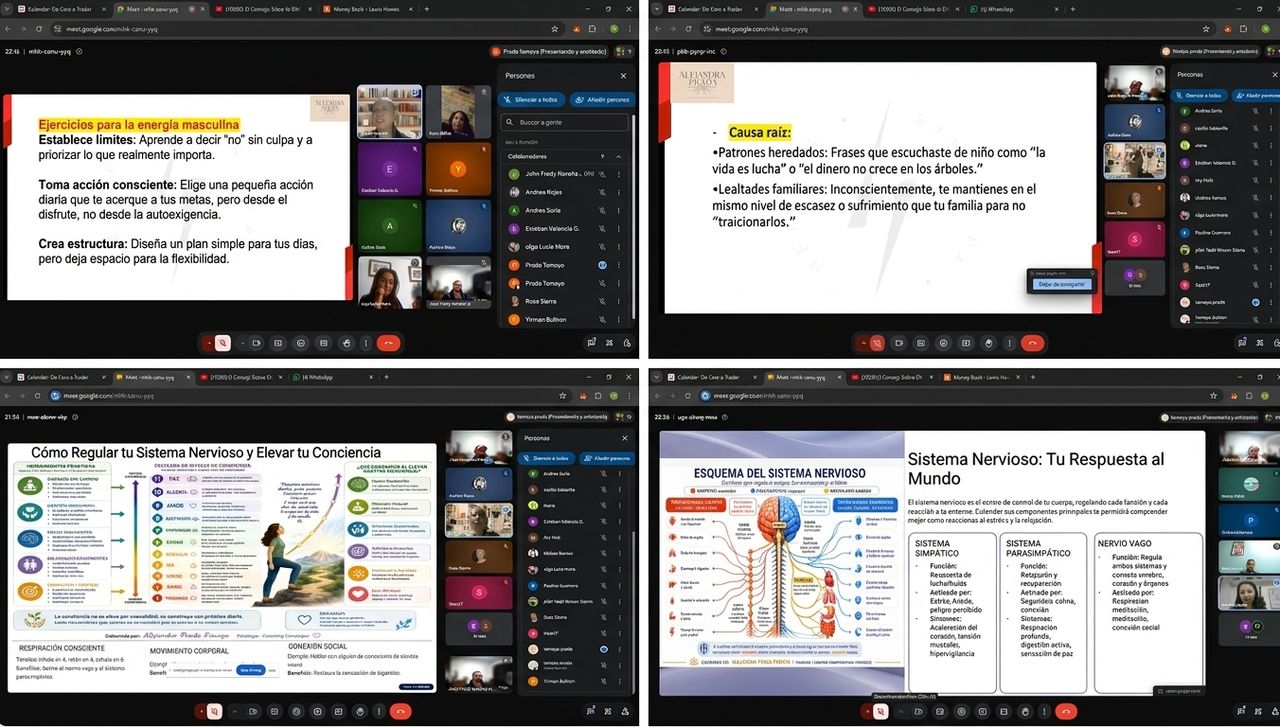Switch to WhatsApp tab in Causa raíz window
This screenshot has height=727, width=1280.
click(1003, 9)
